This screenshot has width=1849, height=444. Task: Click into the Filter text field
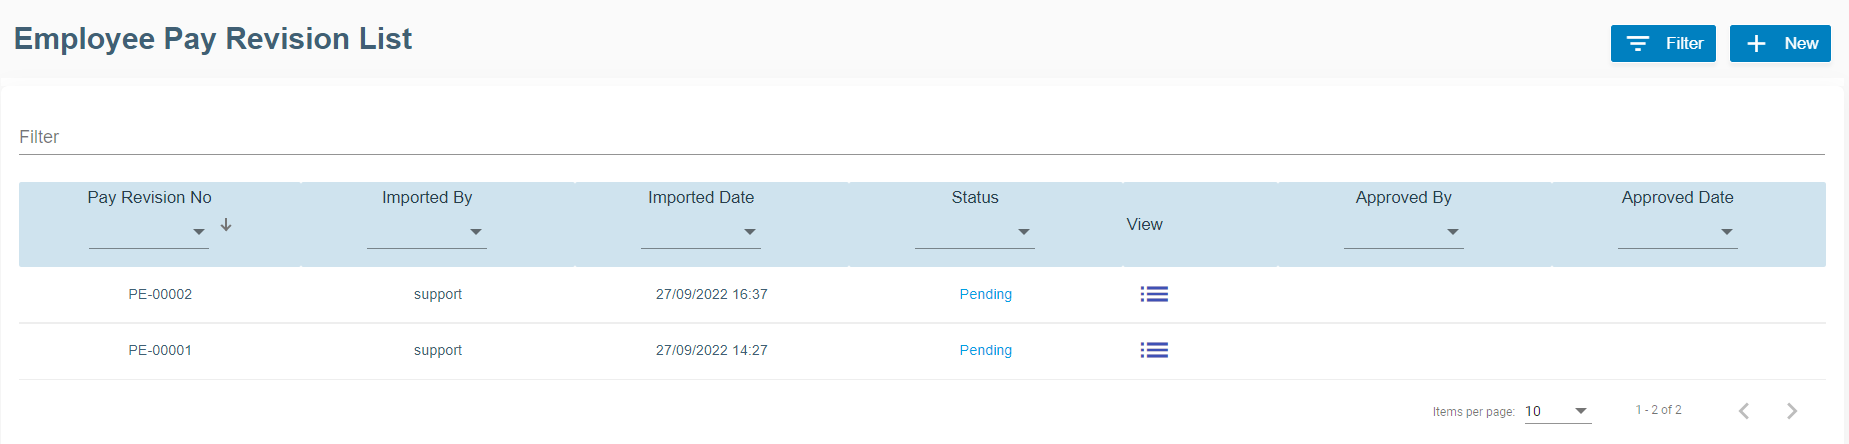click(920, 137)
